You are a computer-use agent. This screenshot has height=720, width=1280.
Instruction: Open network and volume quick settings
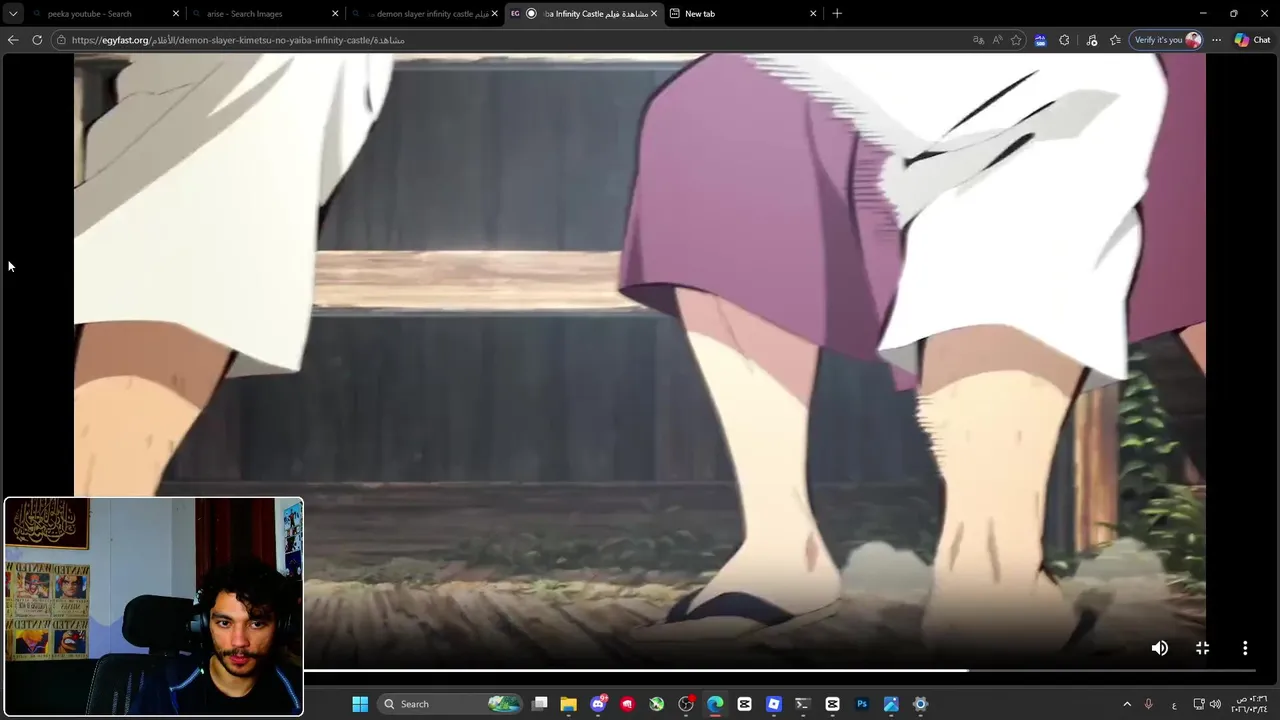1207,704
